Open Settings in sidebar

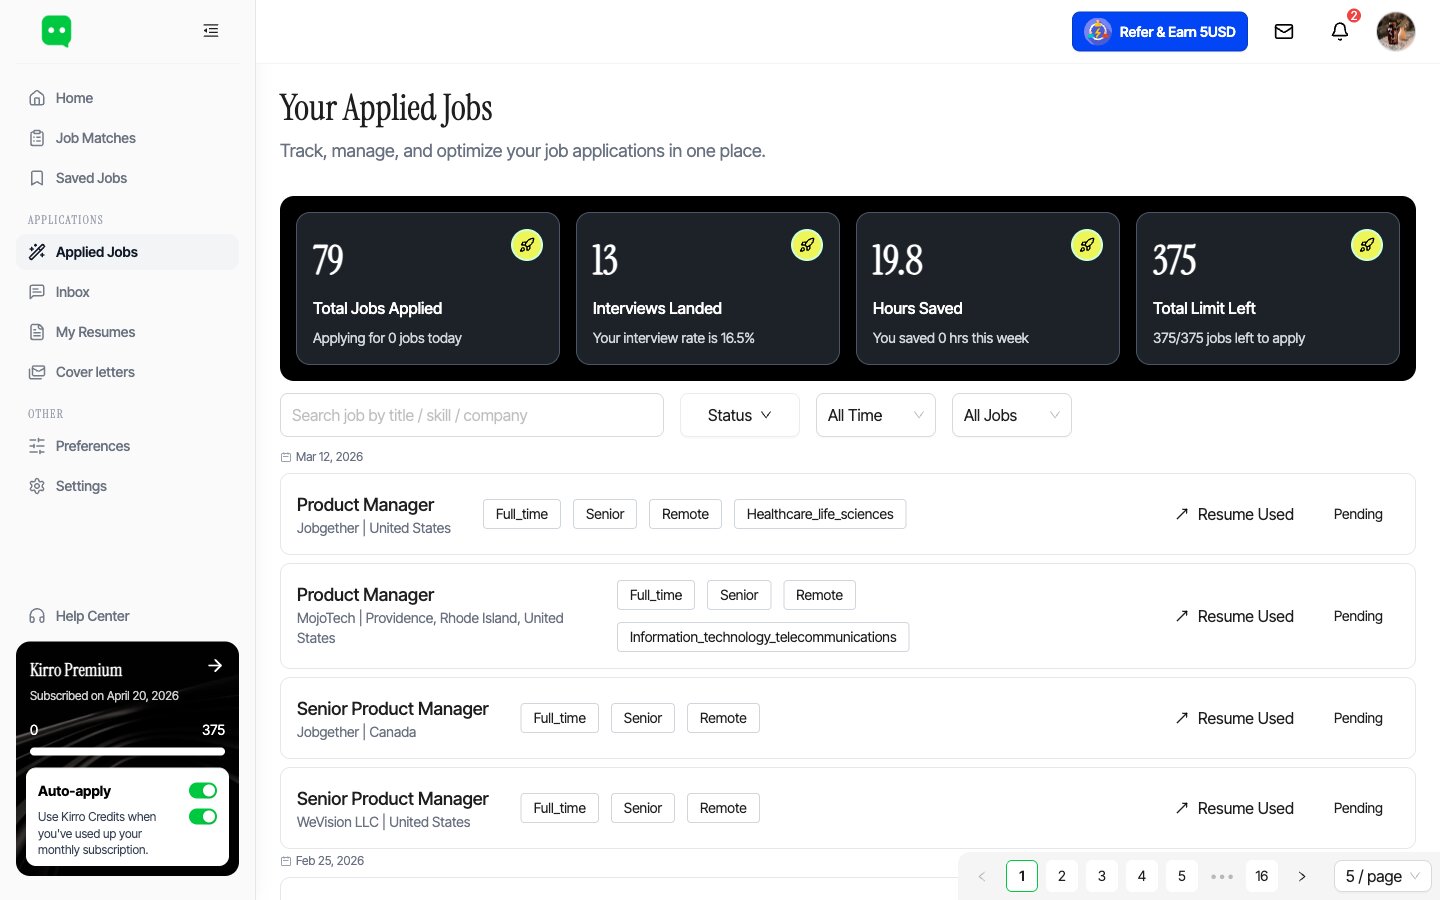pos(127,486)
